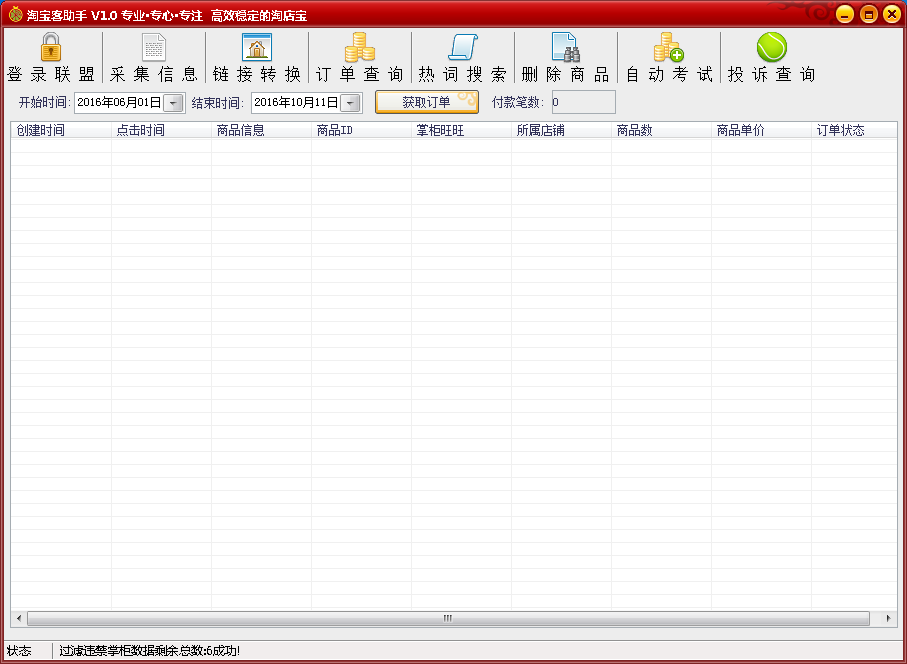Launch 自动考试 coins-plus icon
Screen dimensions: 907x664
coord(668,48)
